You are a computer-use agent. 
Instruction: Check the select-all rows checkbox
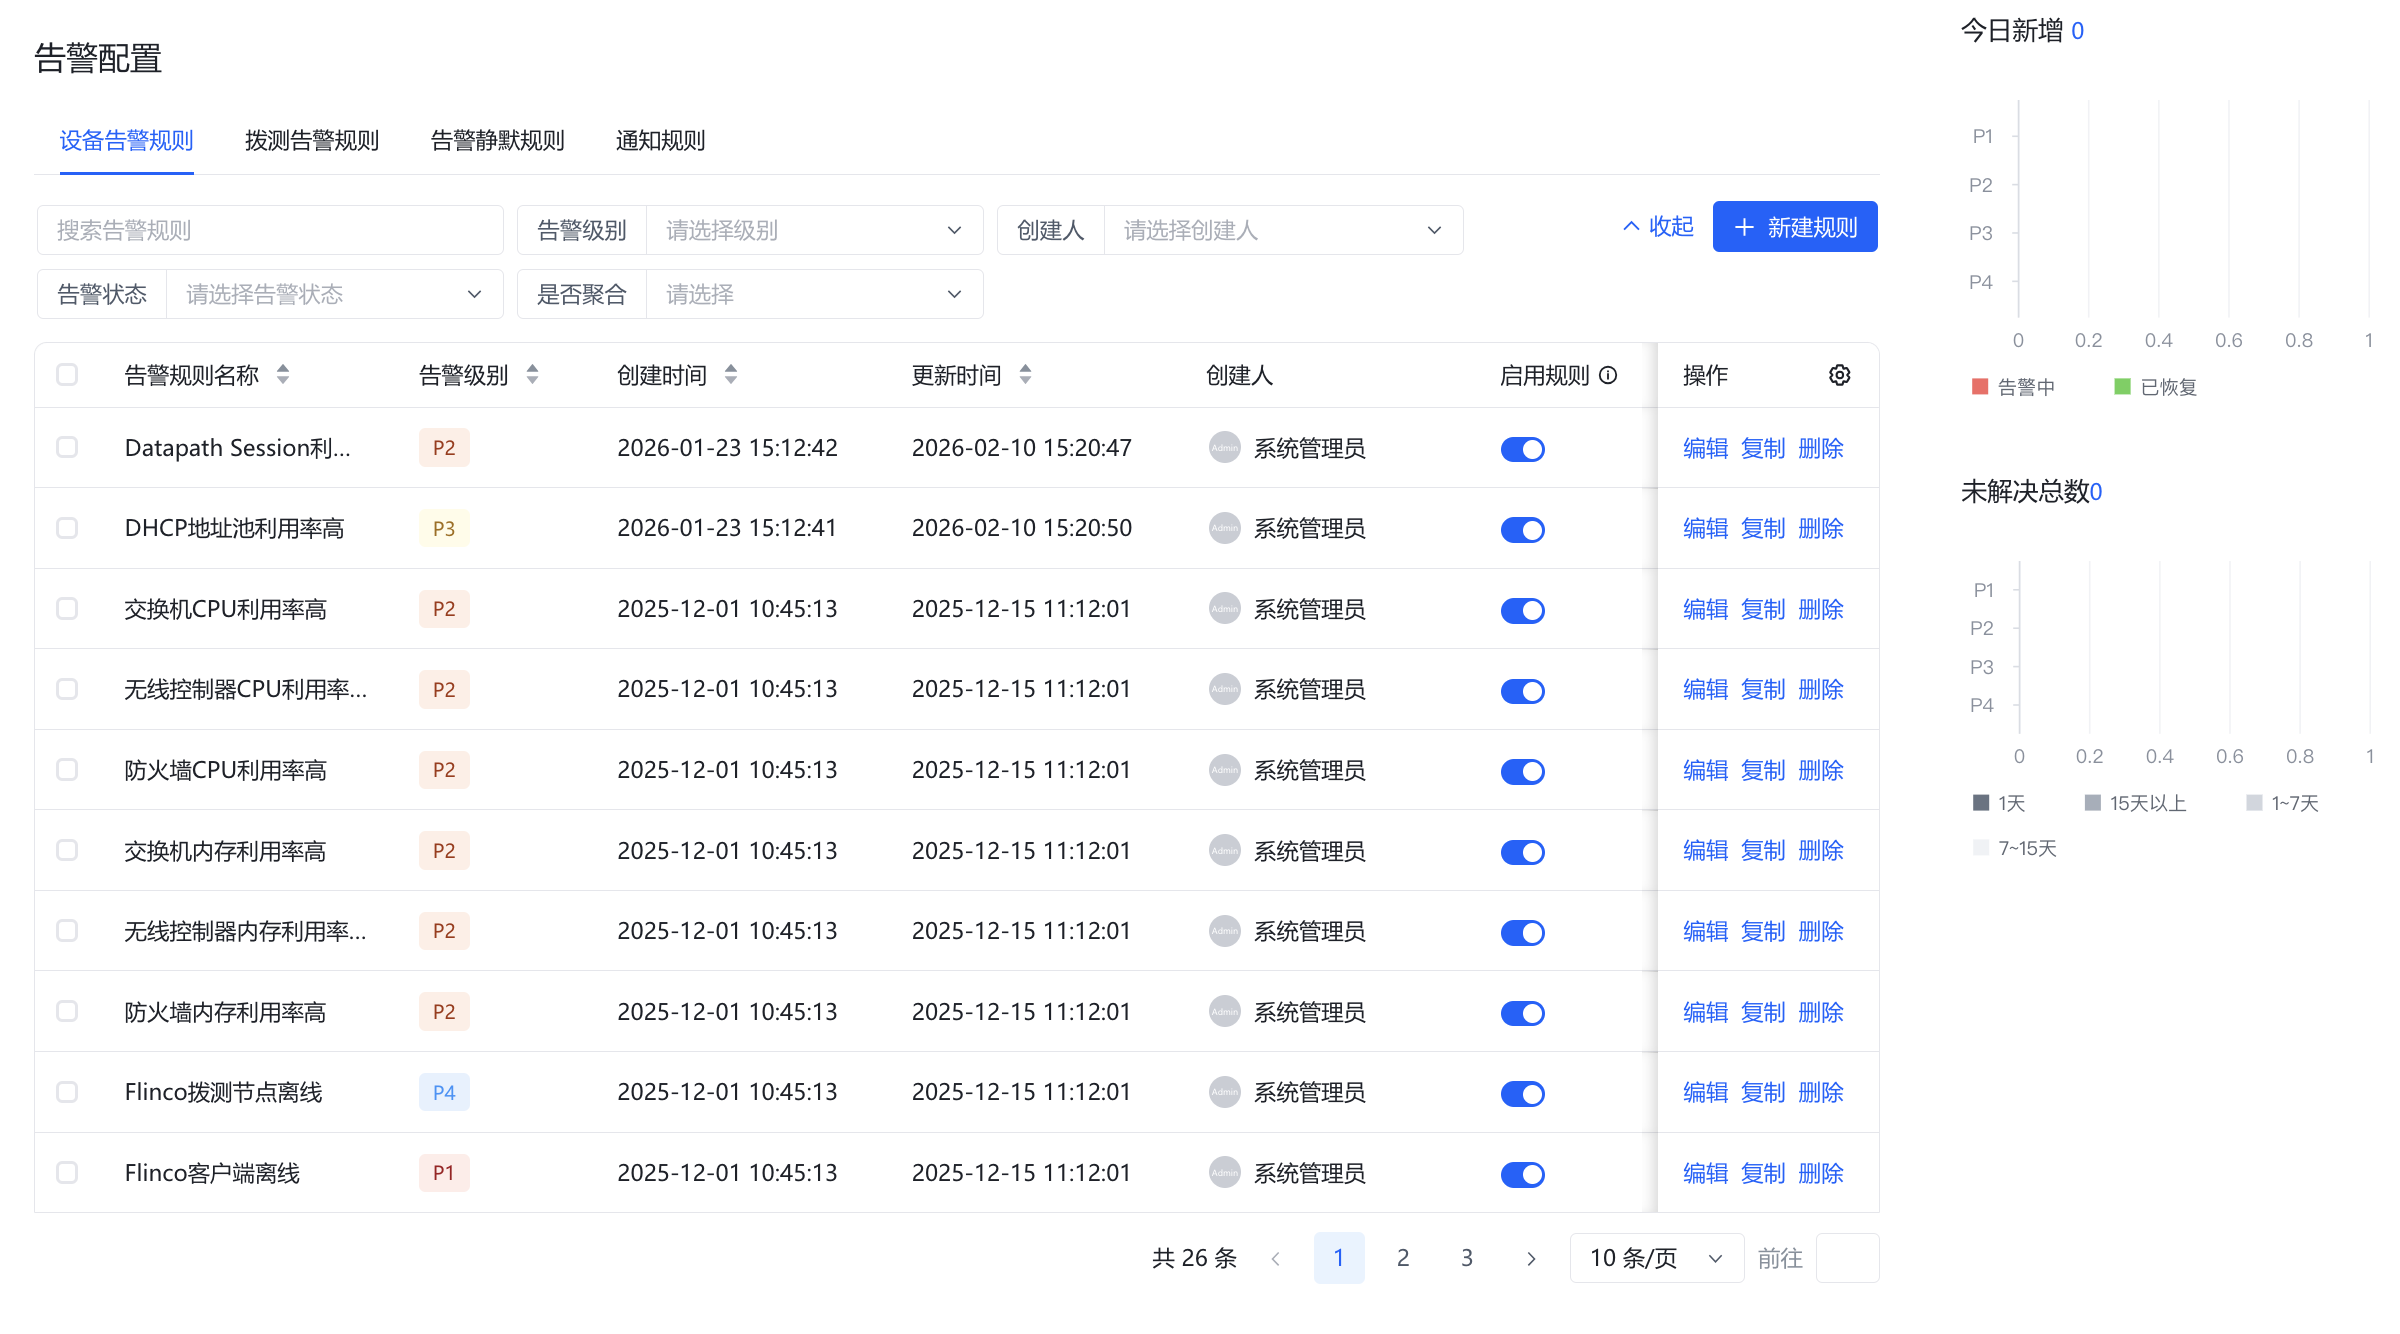[67, 375]
